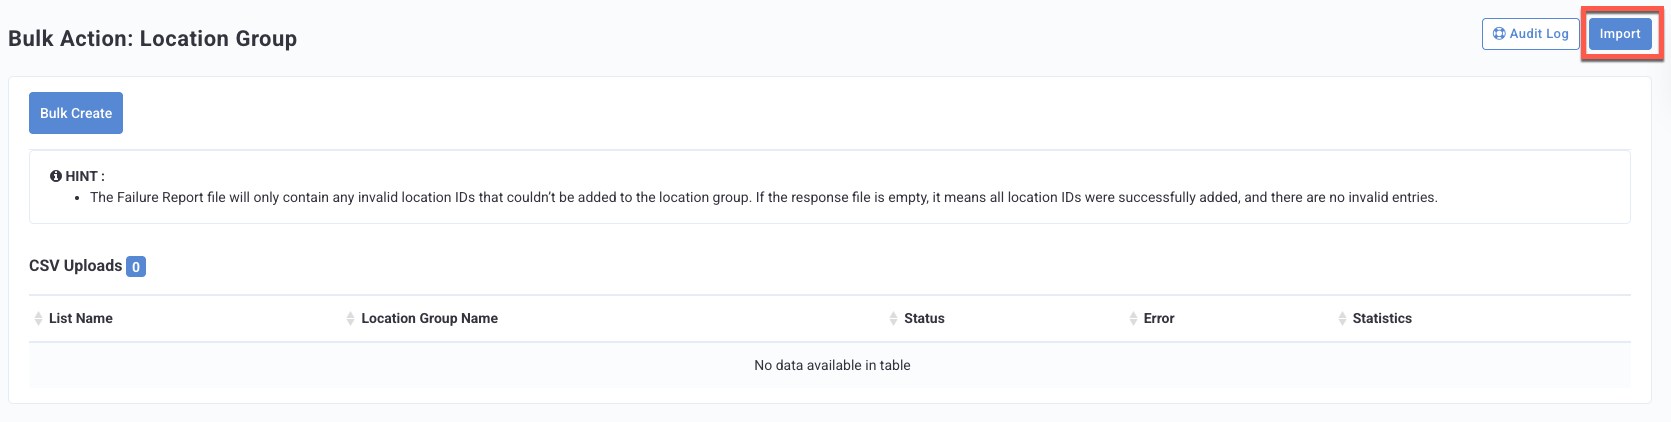
Task: Click the Failure Report hint text
Action: (764, 198)
